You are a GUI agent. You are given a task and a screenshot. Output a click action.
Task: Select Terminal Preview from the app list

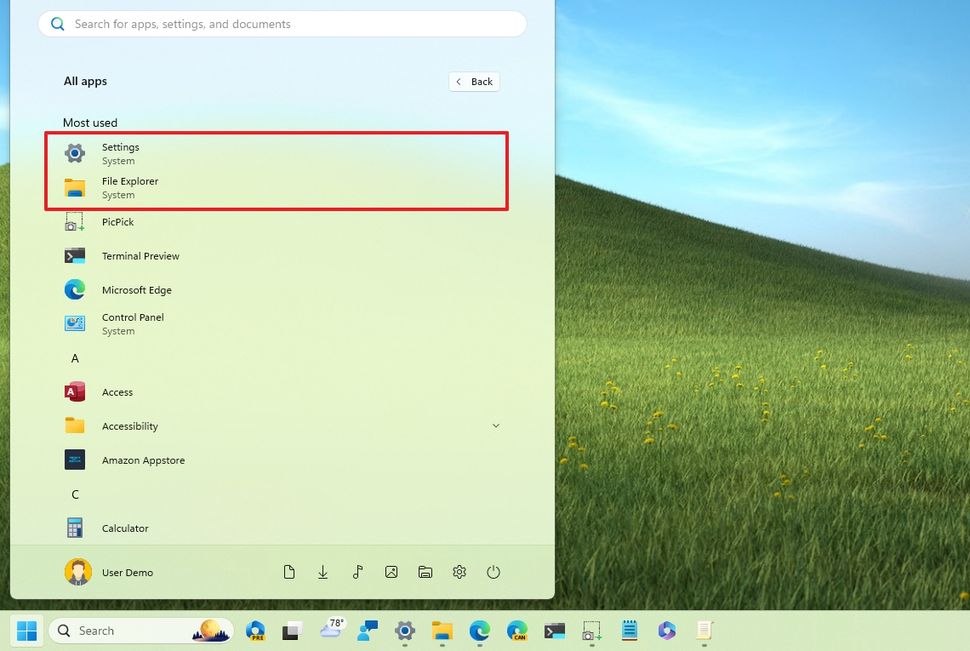tap(140, 255)
